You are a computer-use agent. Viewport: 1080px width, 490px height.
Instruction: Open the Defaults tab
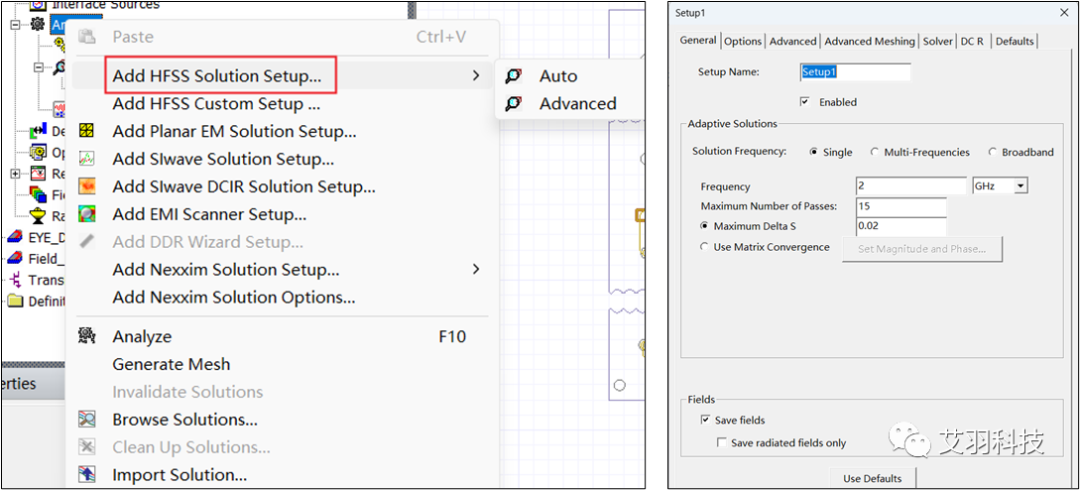tap(1015, 41)
